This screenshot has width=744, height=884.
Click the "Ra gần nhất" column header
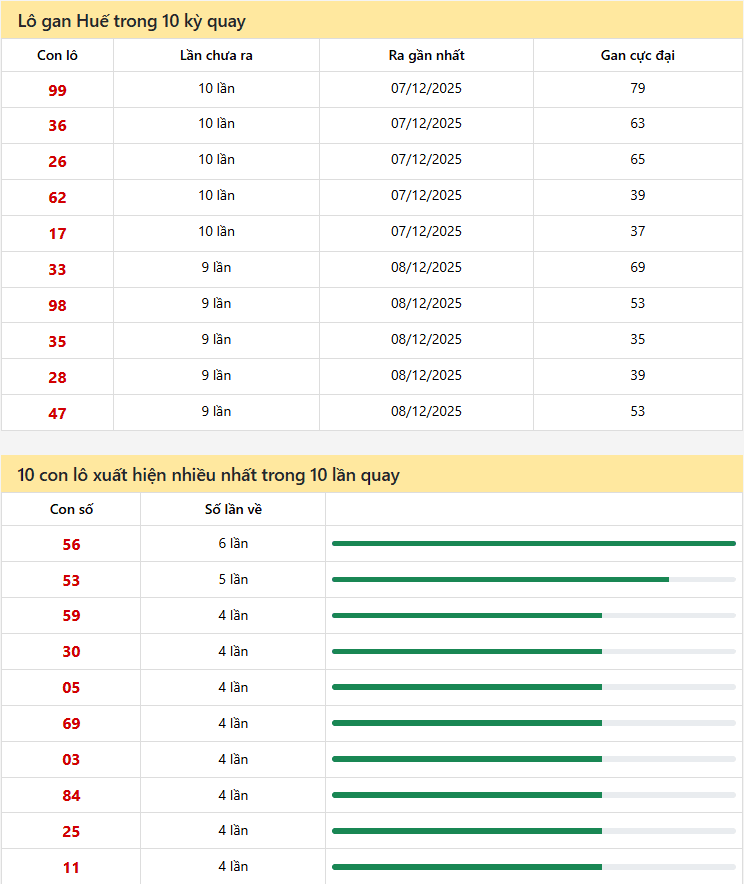pos(426,55)
